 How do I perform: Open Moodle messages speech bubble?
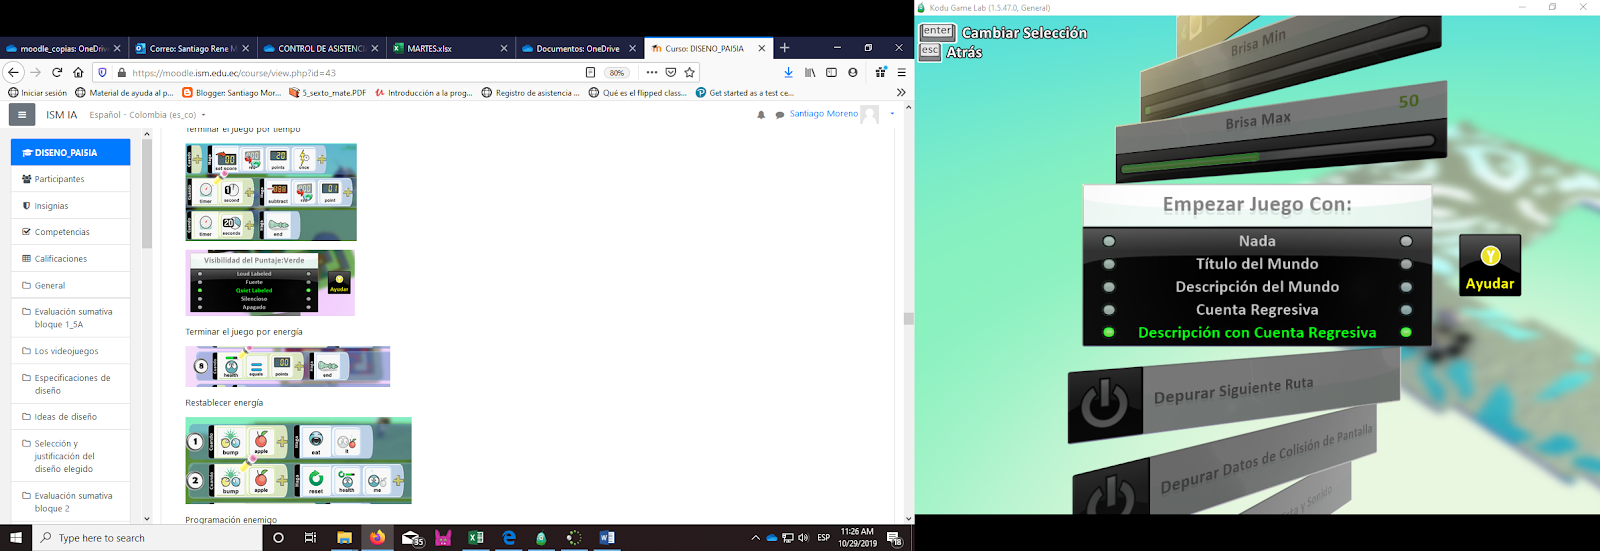(x=780, y=115)
